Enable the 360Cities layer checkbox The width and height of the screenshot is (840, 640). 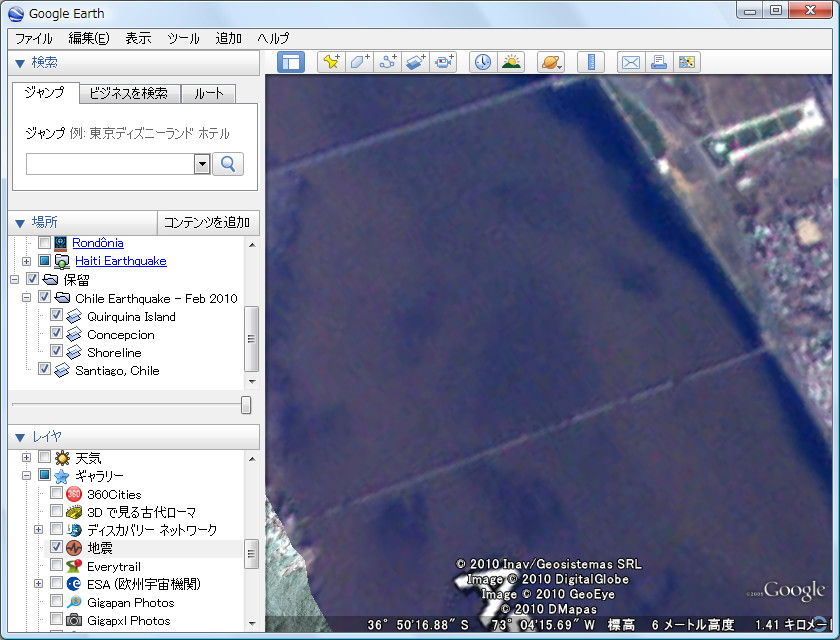(x=56, y=493)
